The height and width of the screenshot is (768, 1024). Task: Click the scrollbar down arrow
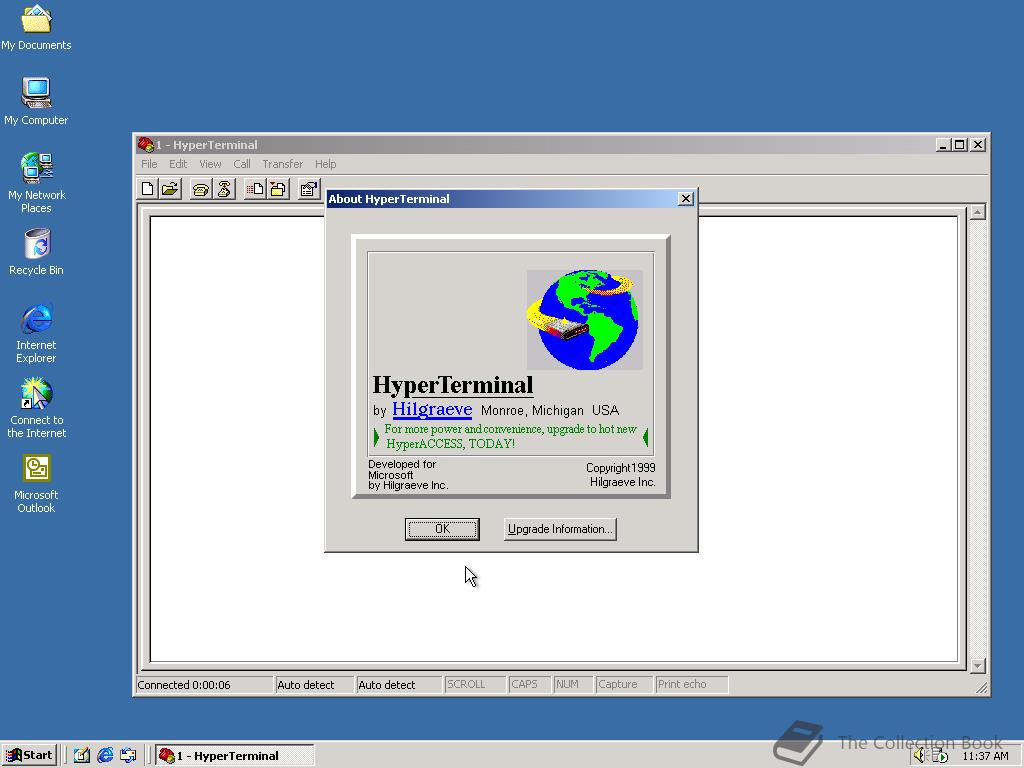click(978, 666)
